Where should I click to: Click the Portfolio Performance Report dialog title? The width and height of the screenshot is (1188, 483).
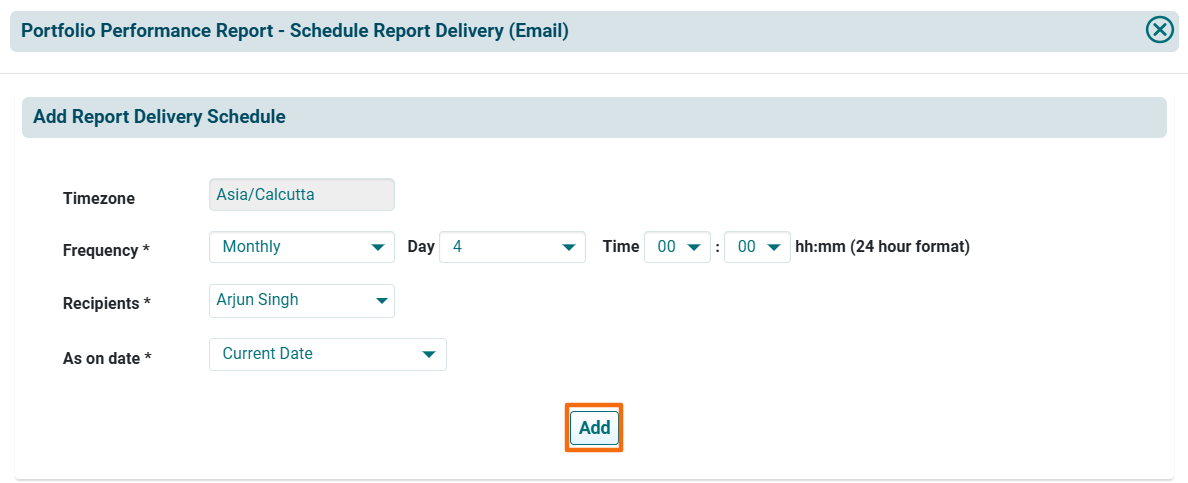tap(294, 31)
